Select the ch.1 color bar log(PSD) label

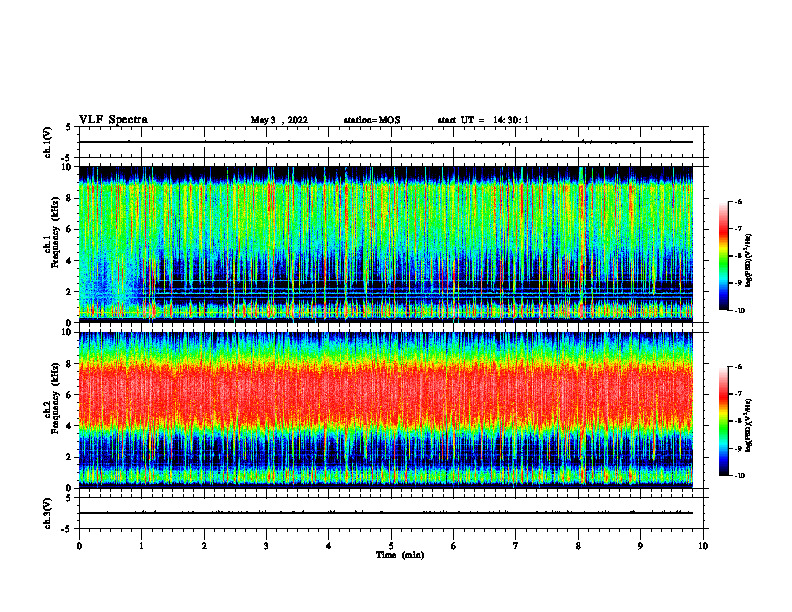point(749,260)
